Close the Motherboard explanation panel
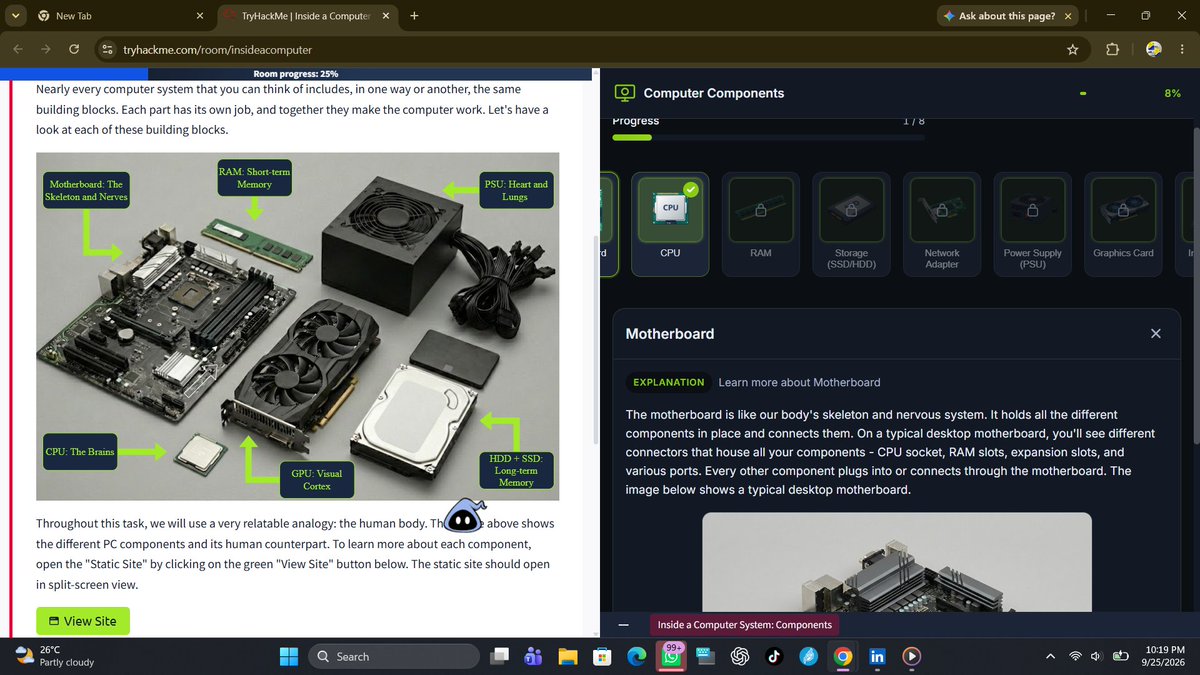Image resolution: width=1200 pixels, height=675 pixels. [1155, 334]
